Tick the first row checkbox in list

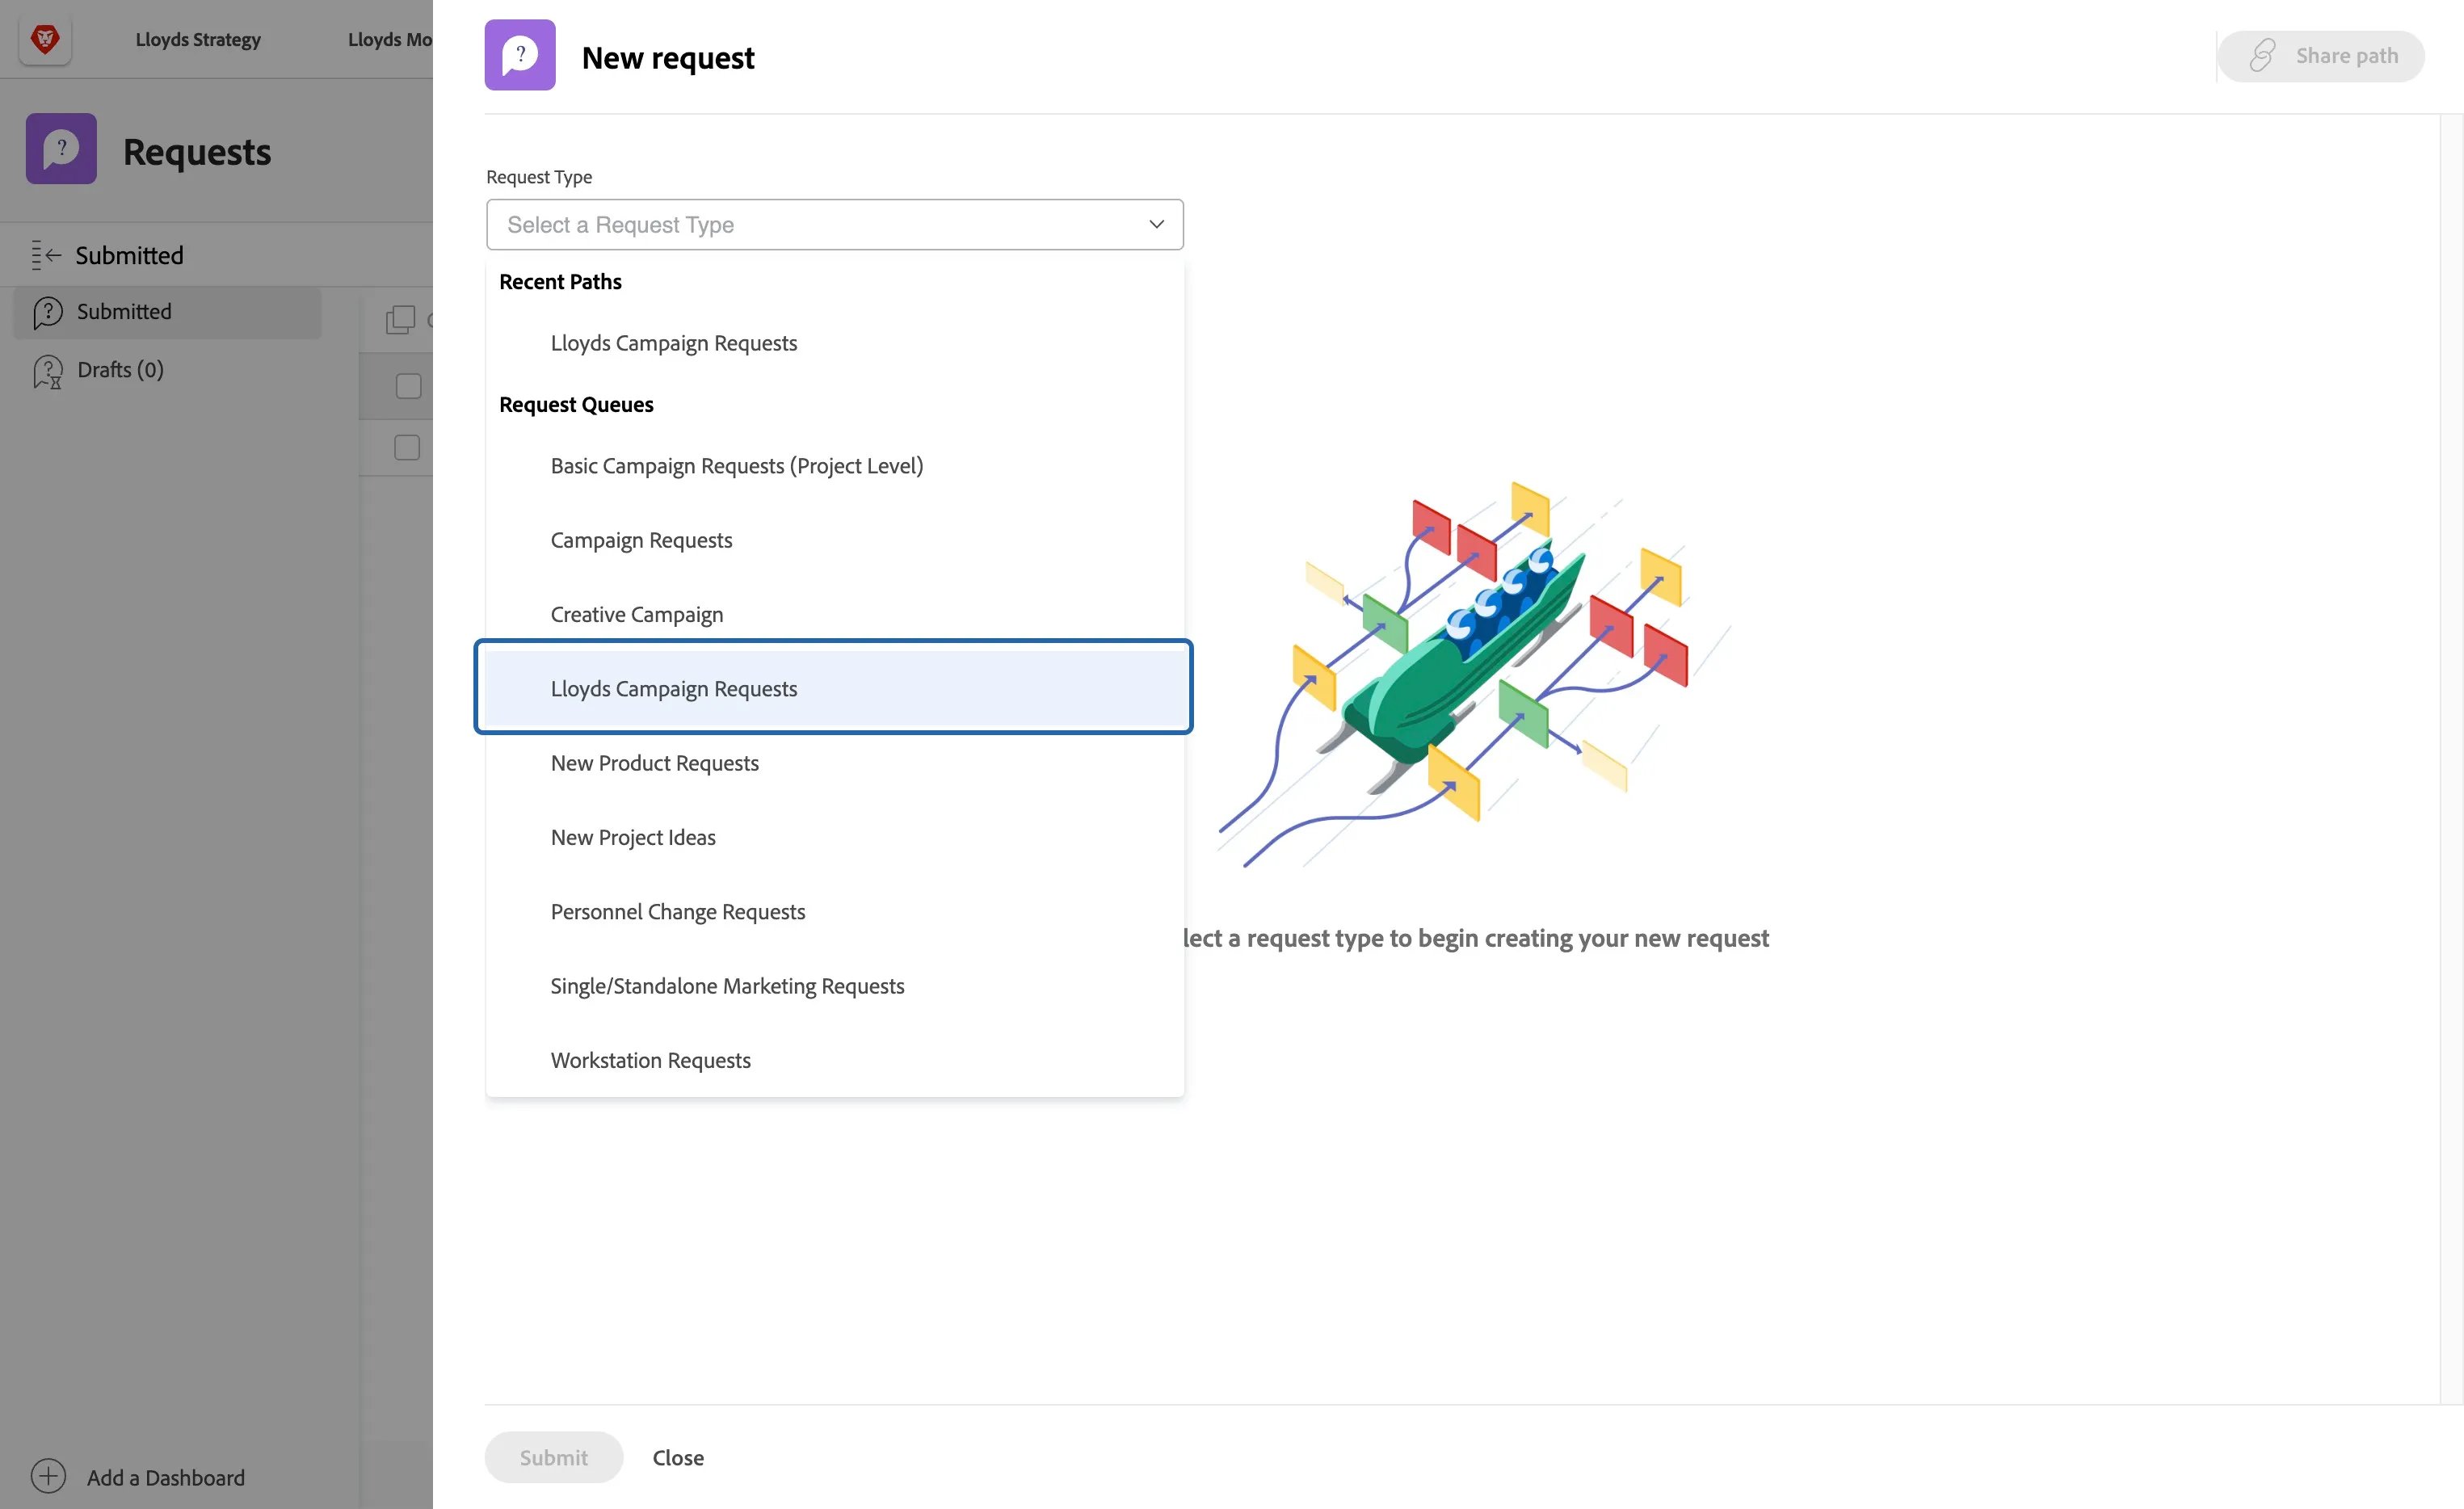408,386
